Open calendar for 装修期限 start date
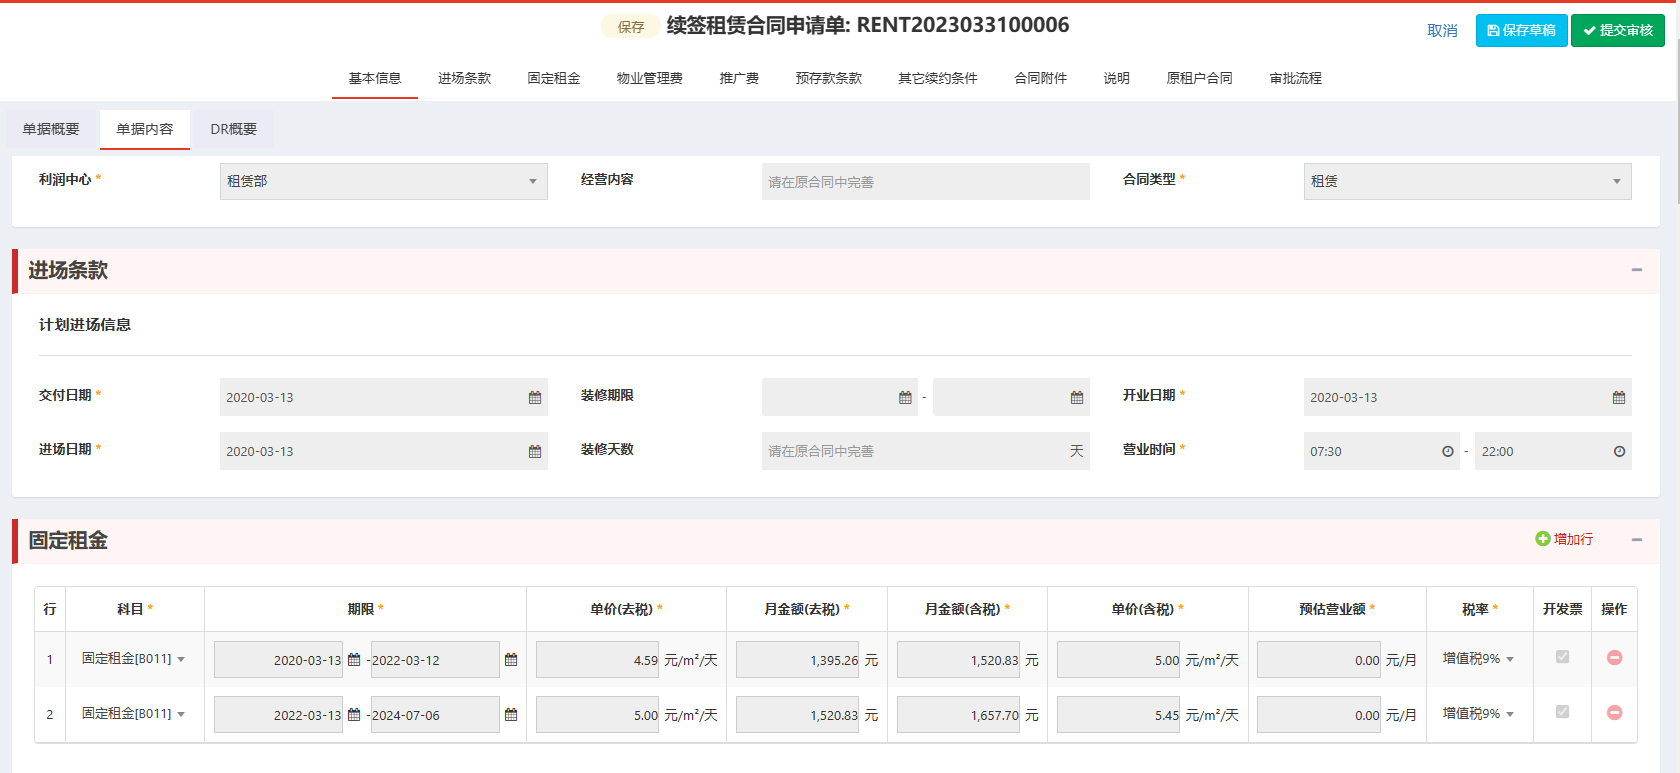 pyautogui.click(x=905, y=398)
